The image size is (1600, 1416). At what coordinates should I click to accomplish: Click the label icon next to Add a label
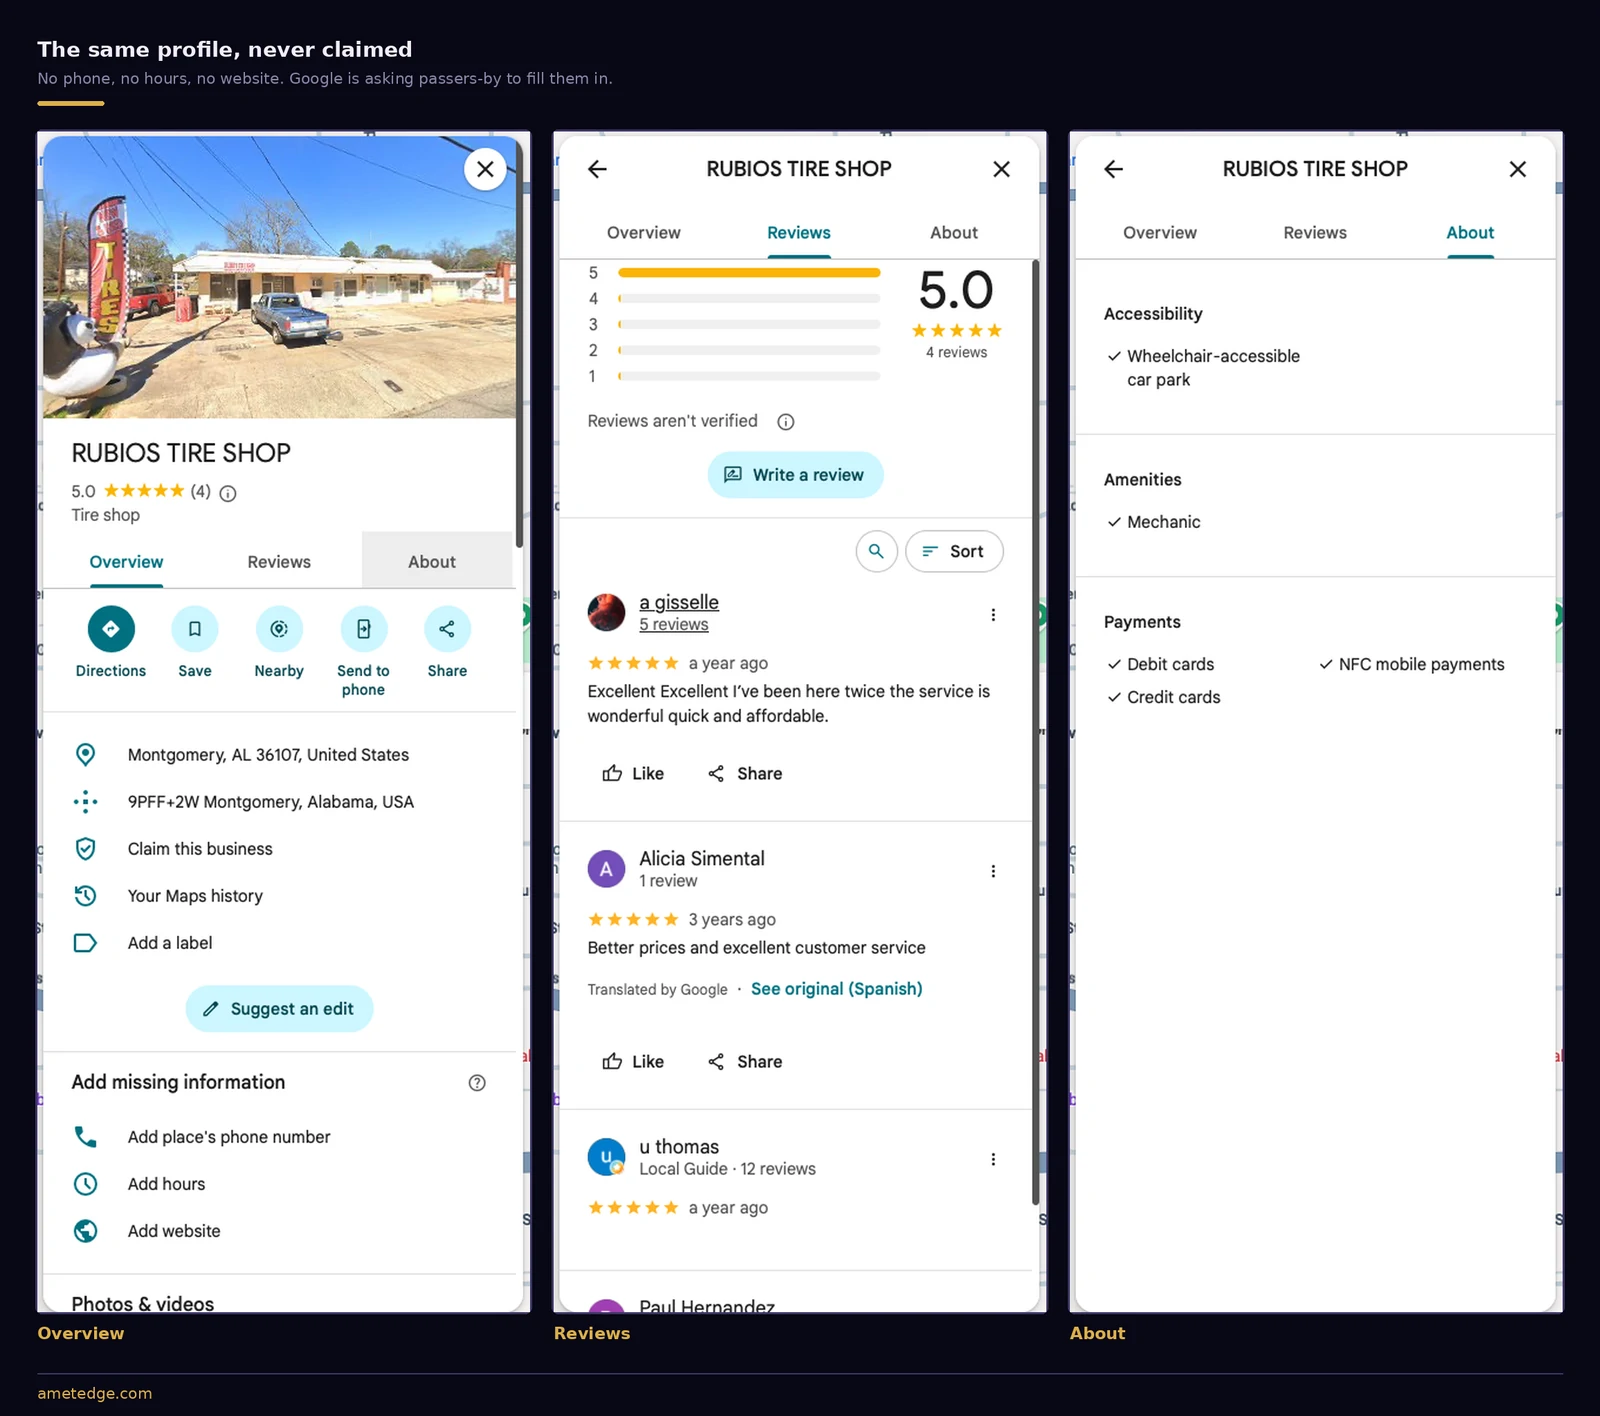point(86,943)
